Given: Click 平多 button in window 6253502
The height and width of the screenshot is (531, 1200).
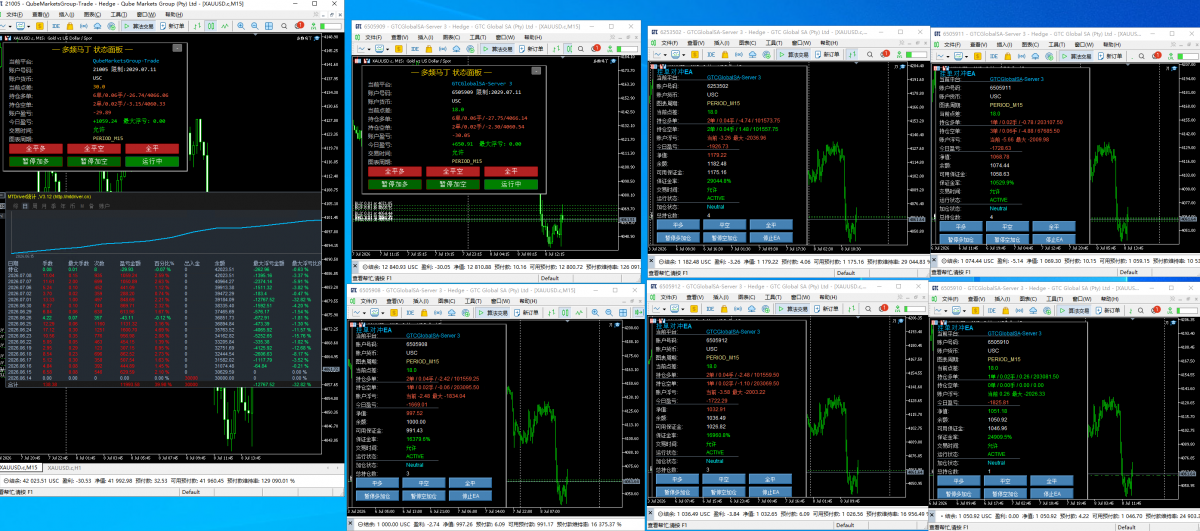Looking at the screenshot, I should [x=676, y=225].
